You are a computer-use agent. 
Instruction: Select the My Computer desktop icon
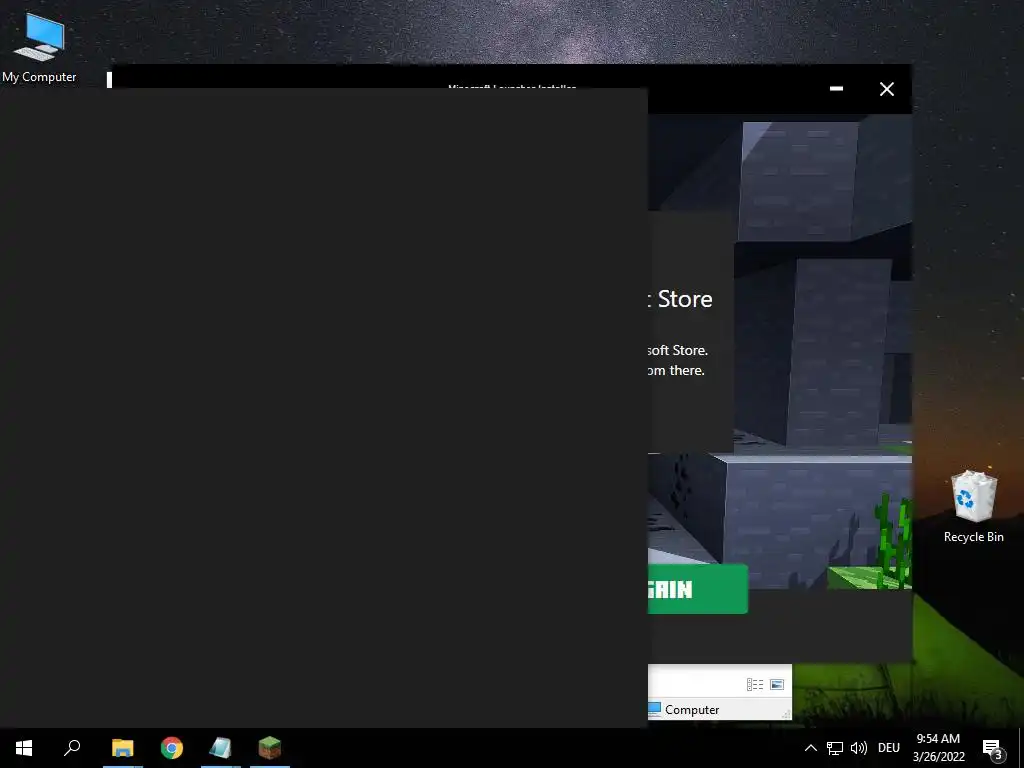click(39, 48)
